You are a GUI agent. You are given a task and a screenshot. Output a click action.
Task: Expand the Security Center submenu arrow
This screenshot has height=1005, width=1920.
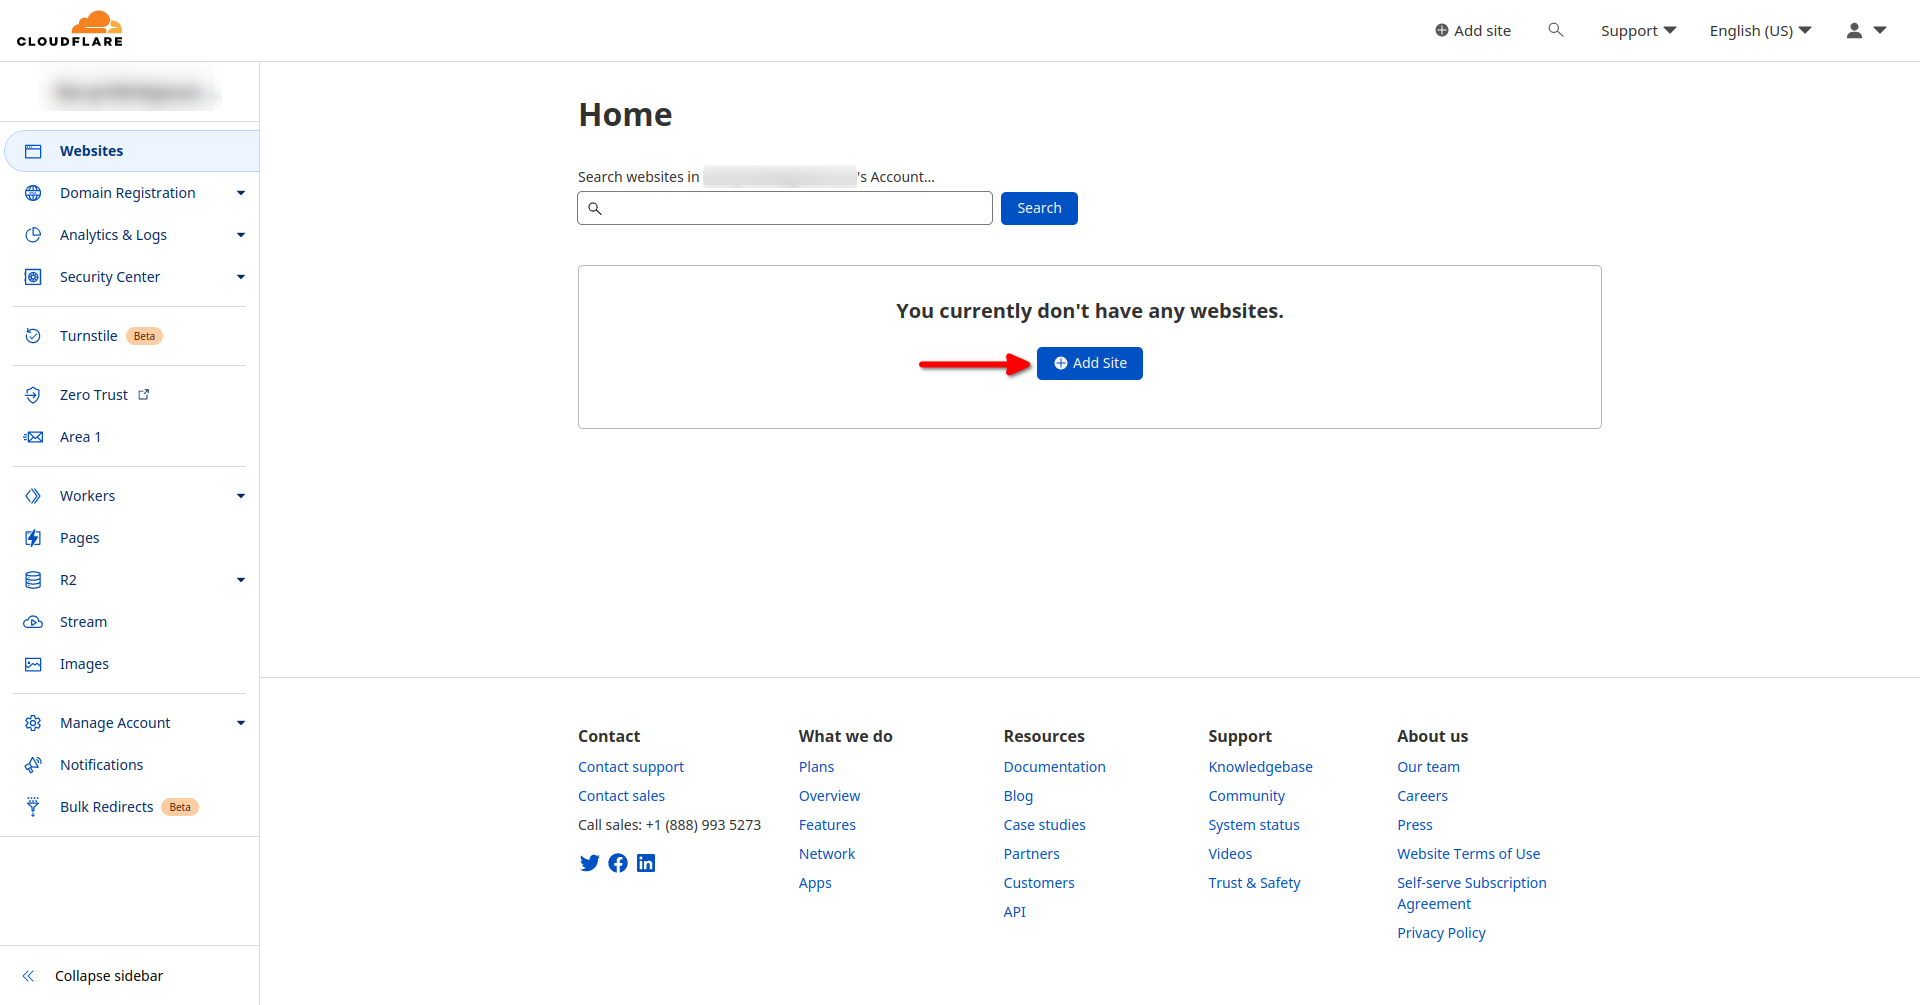pyautogui.click(x=241, y=277)
